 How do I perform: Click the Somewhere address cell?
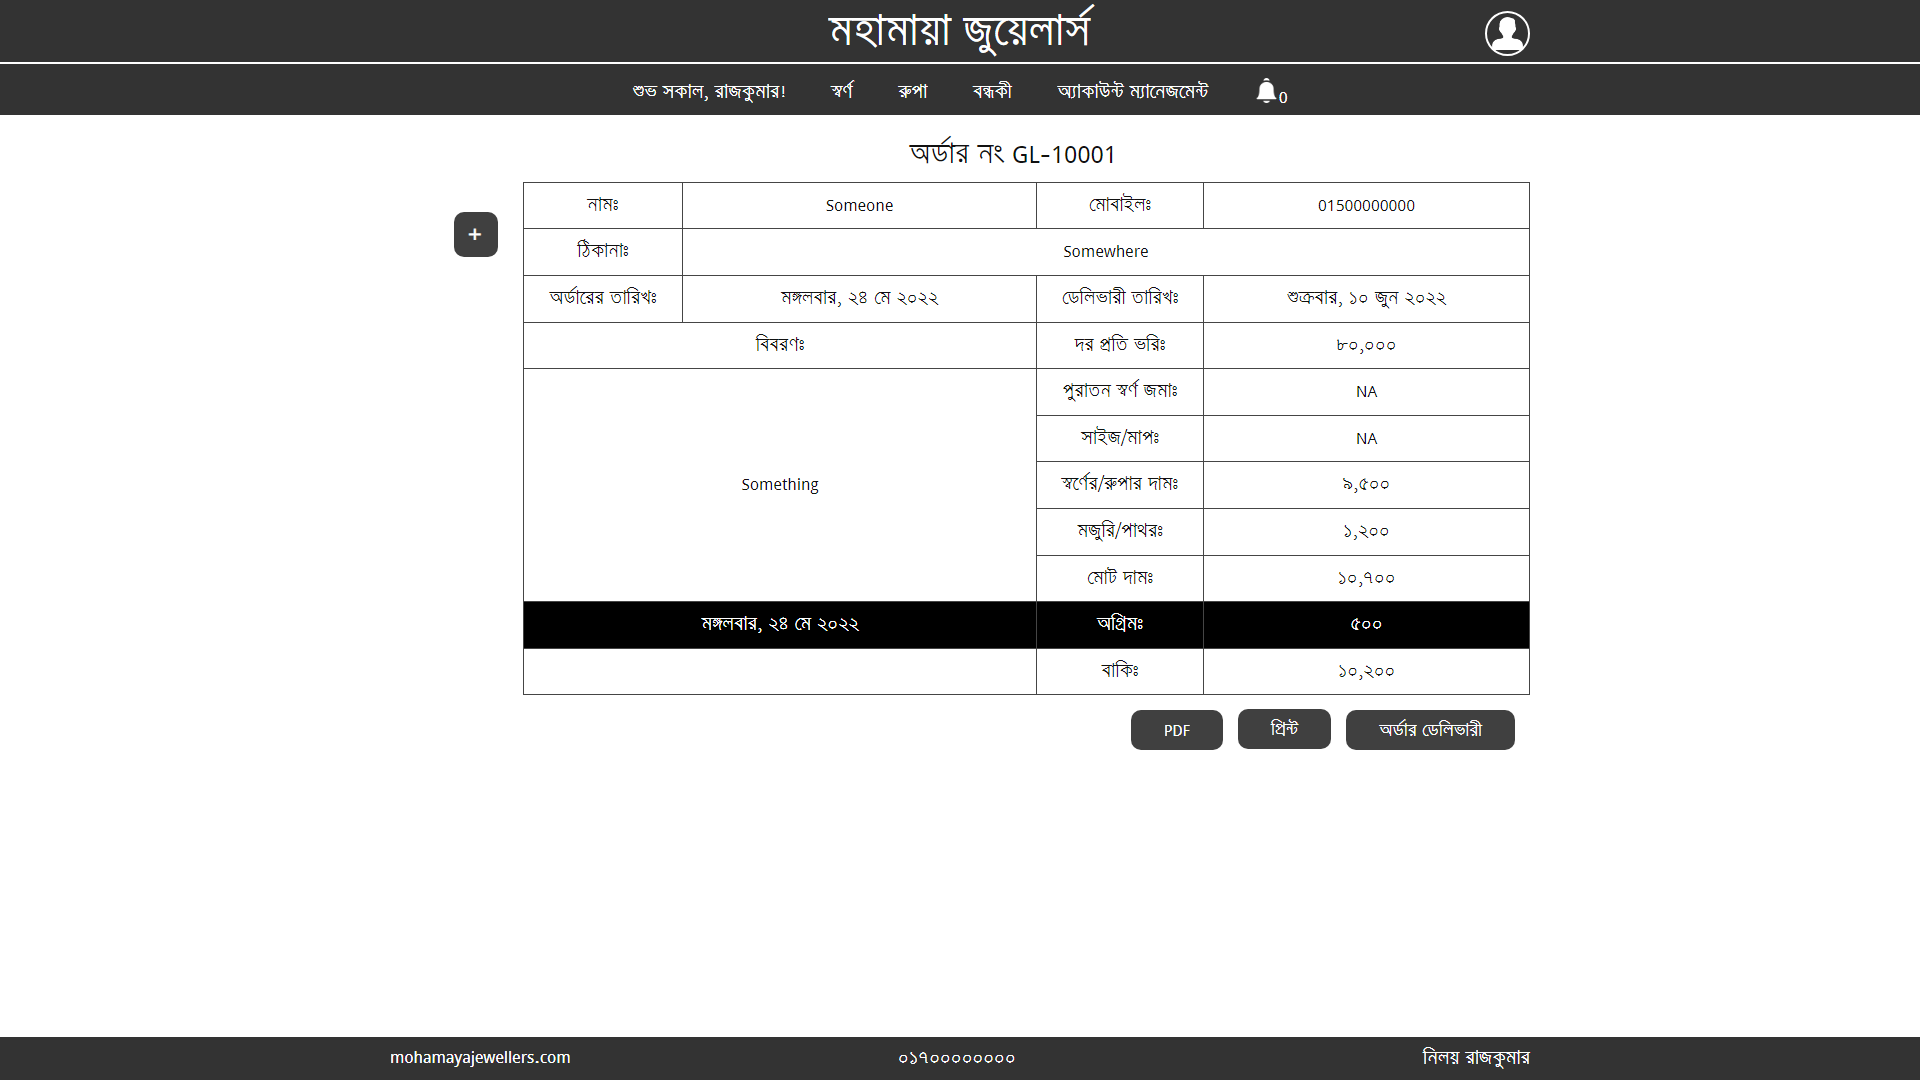1105,251
